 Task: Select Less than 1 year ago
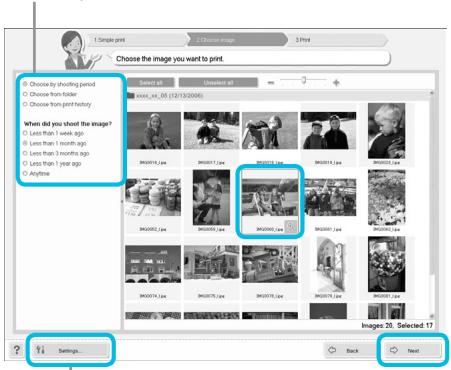pos(52,163)
